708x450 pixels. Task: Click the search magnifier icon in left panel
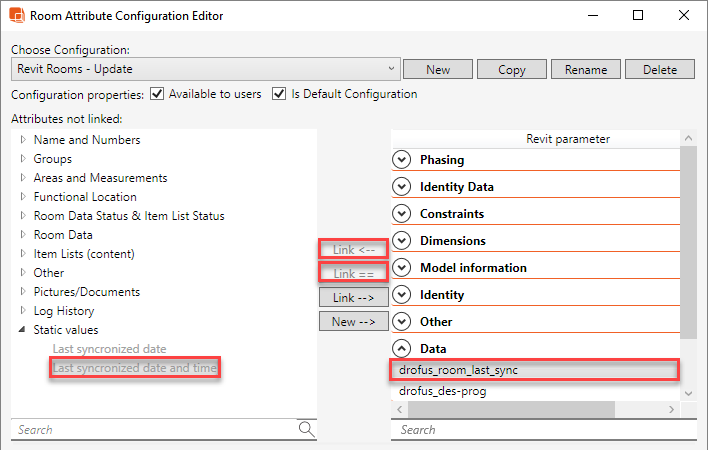pos(306,429)
